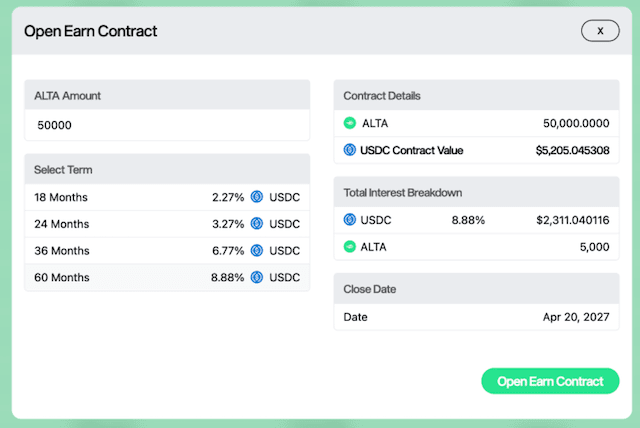
Task: Click the 8.88% rate in the 60 Months row
Action: pos(227,278)
